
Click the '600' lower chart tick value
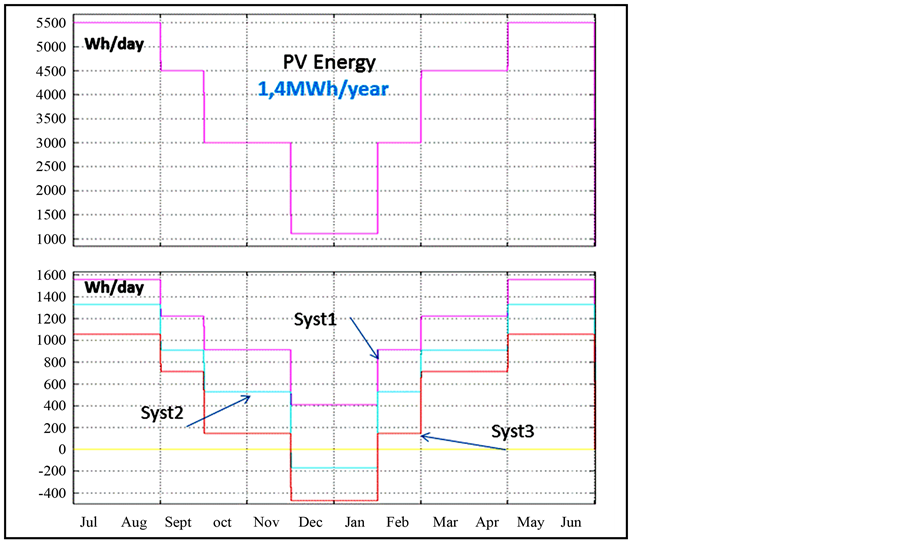click(x=55, y=384)
